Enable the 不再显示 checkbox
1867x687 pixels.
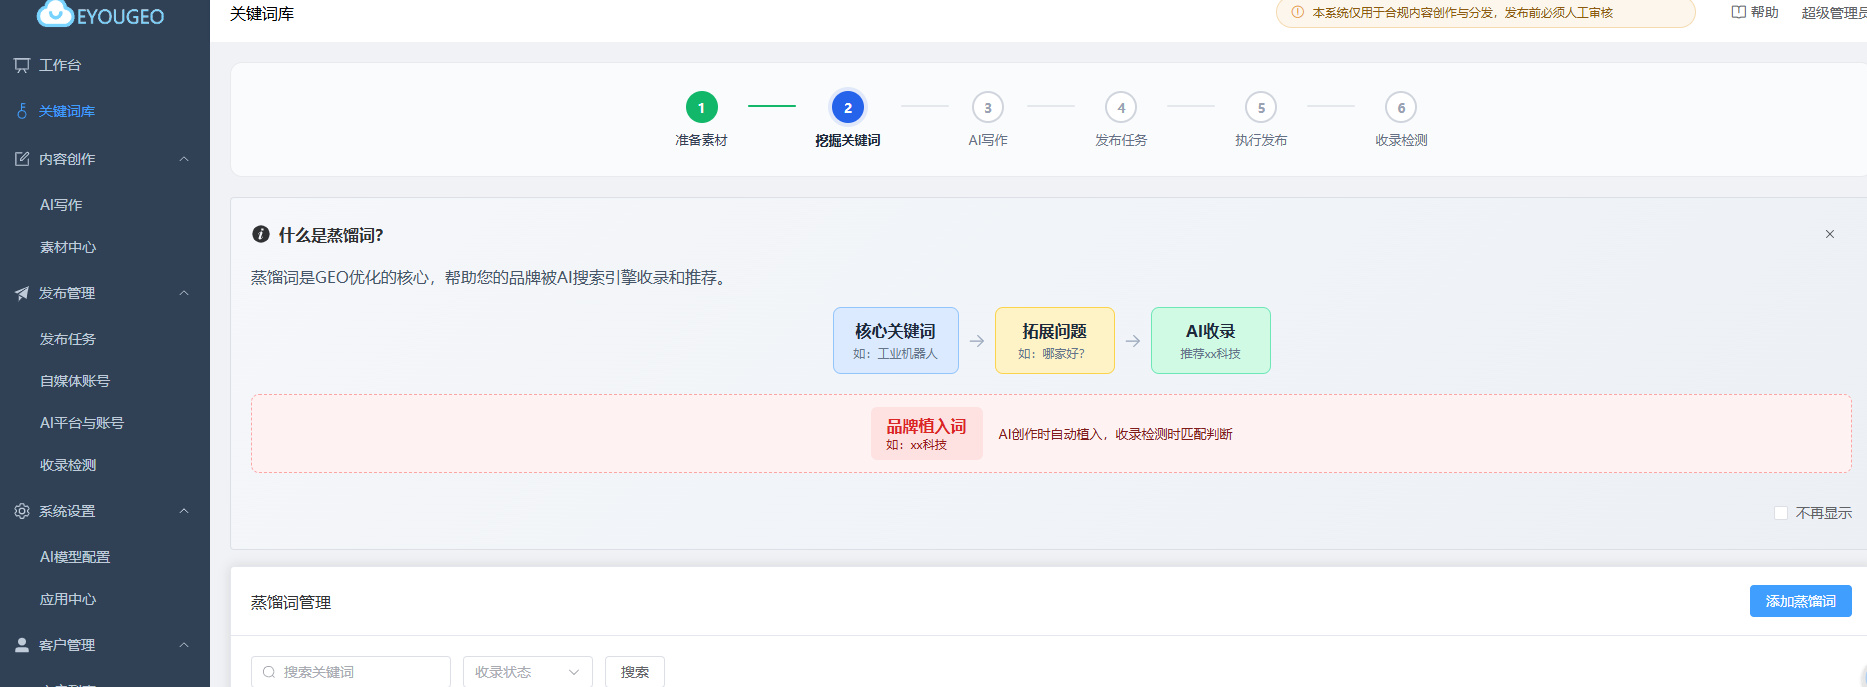[x=1780, y=513]
